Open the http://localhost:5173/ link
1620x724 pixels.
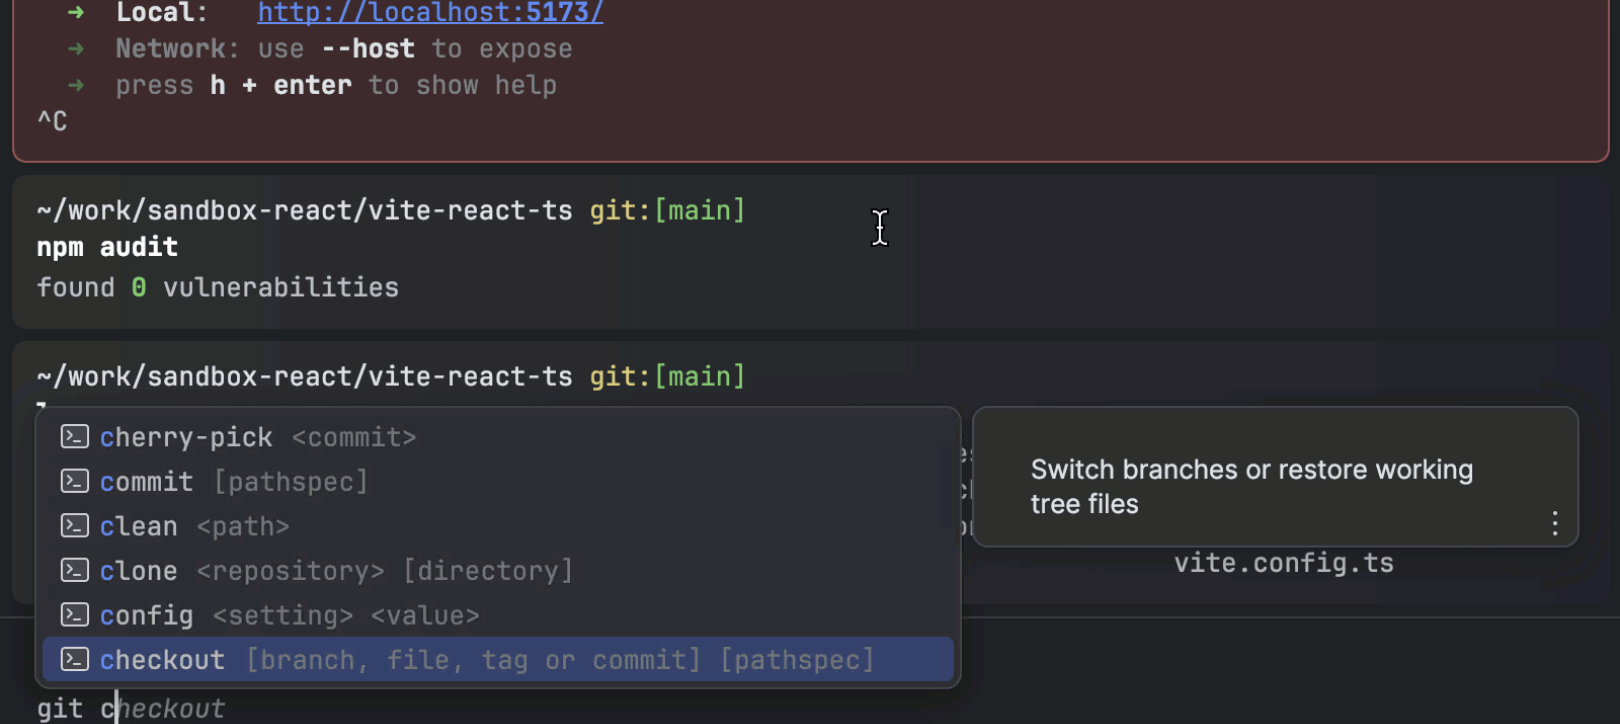tap(430, 13)
